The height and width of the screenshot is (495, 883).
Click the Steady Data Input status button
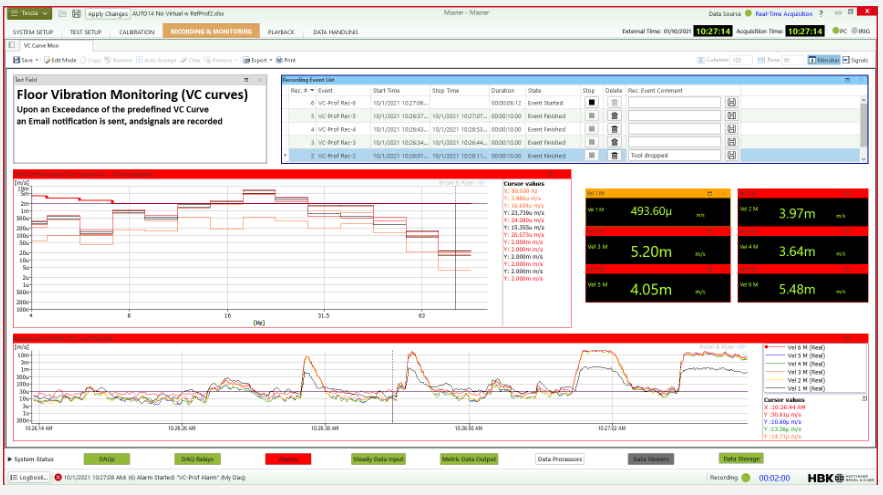click(x=378, y=460)
